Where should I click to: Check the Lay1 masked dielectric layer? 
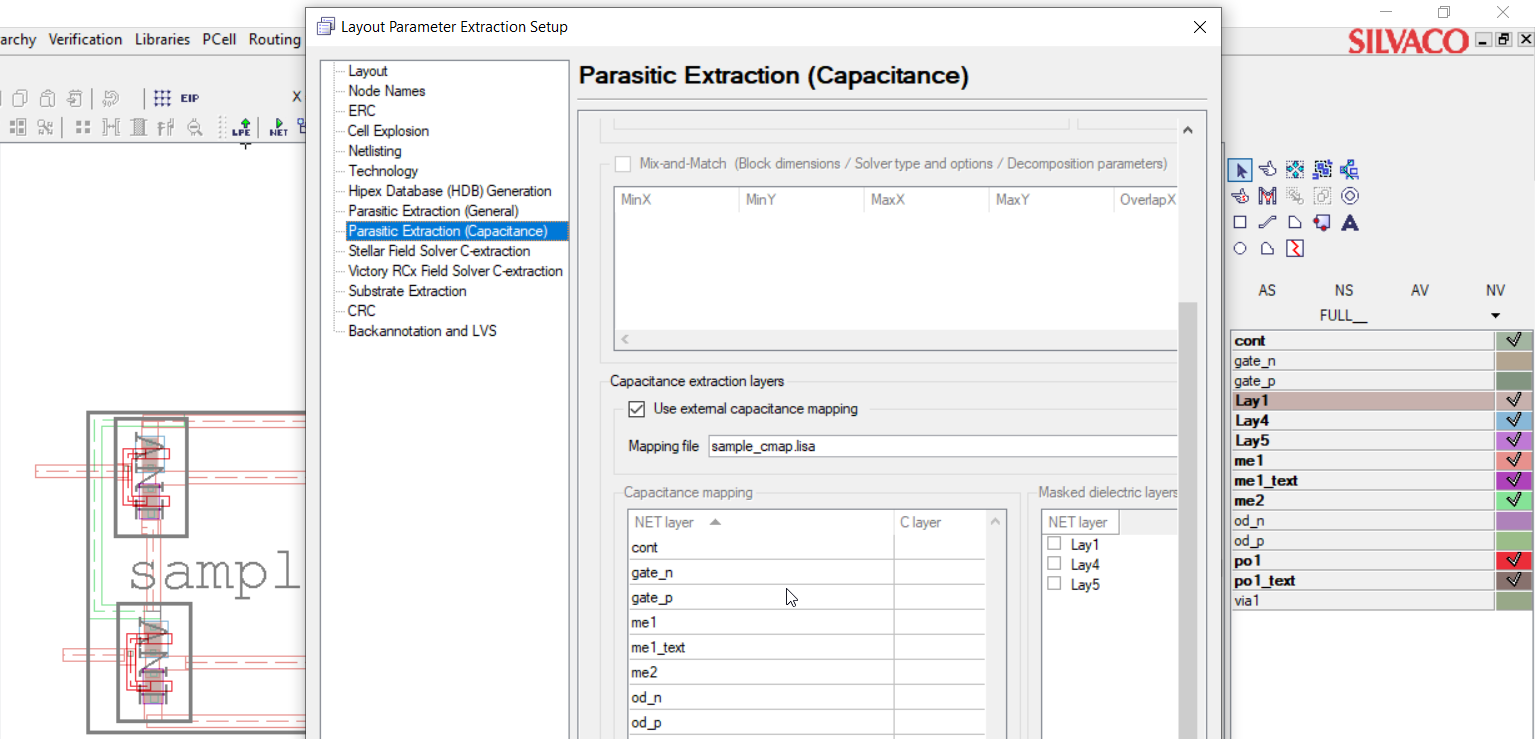1054,544
